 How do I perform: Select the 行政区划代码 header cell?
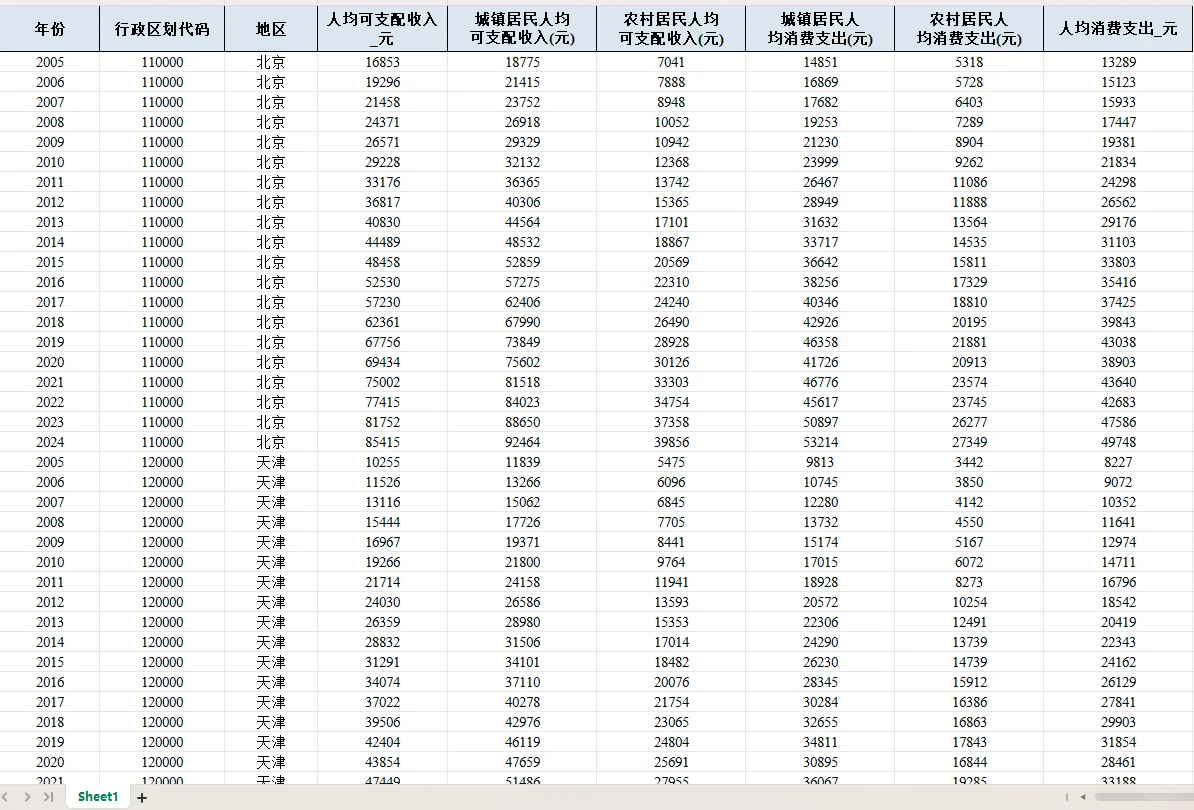(162, 29)
